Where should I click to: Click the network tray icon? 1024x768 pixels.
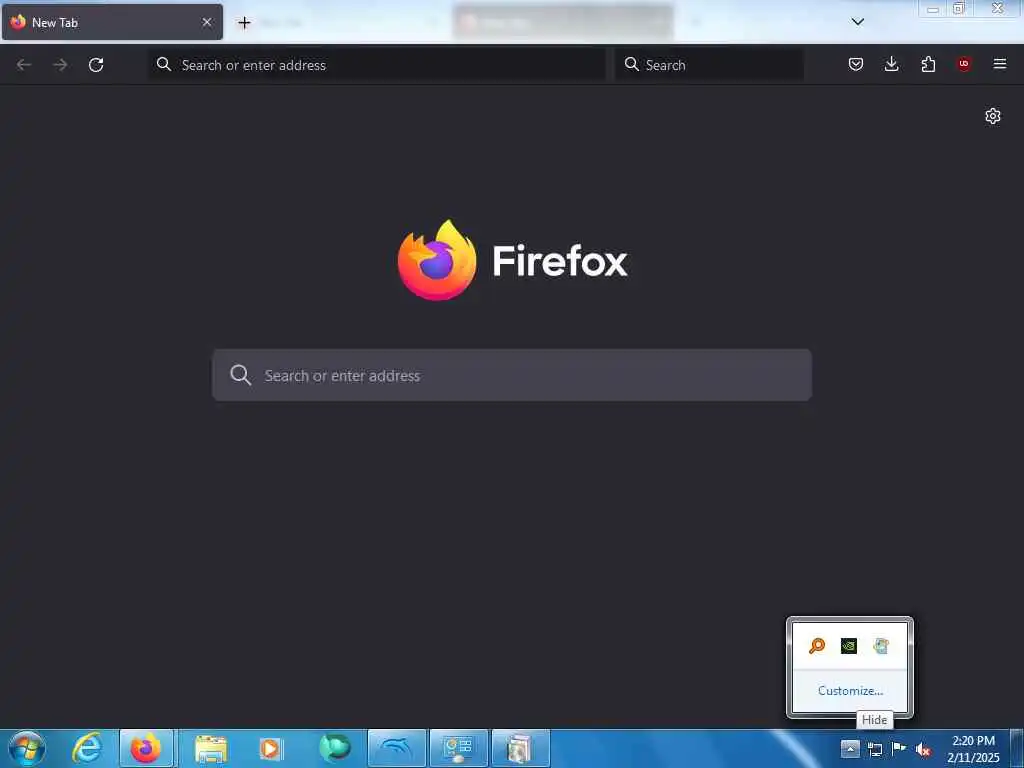(x=874, y=749)
